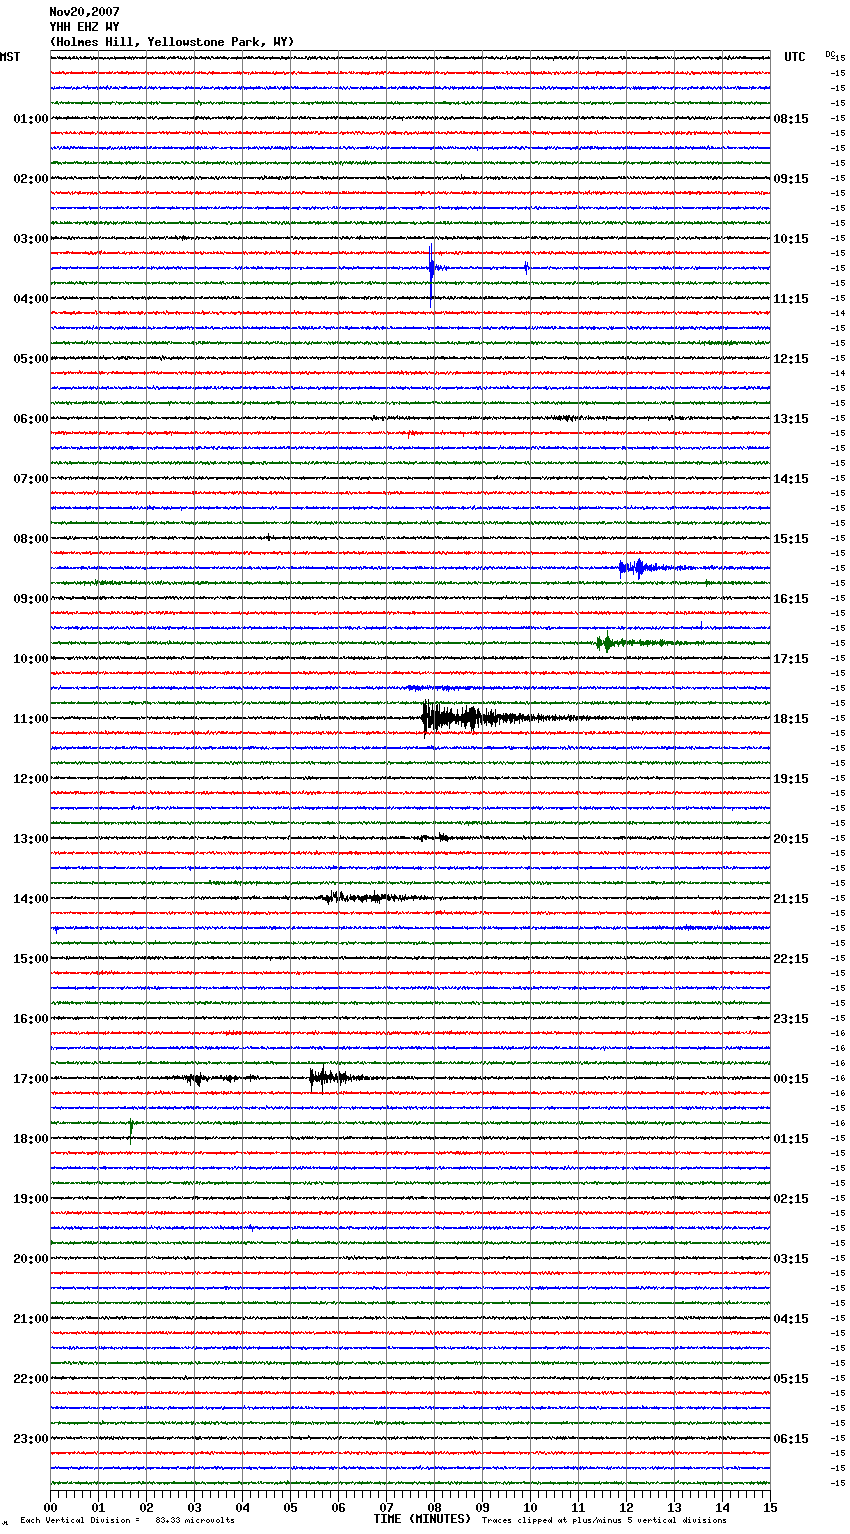Select the 03:00 MST hour label

pos(30,239)
